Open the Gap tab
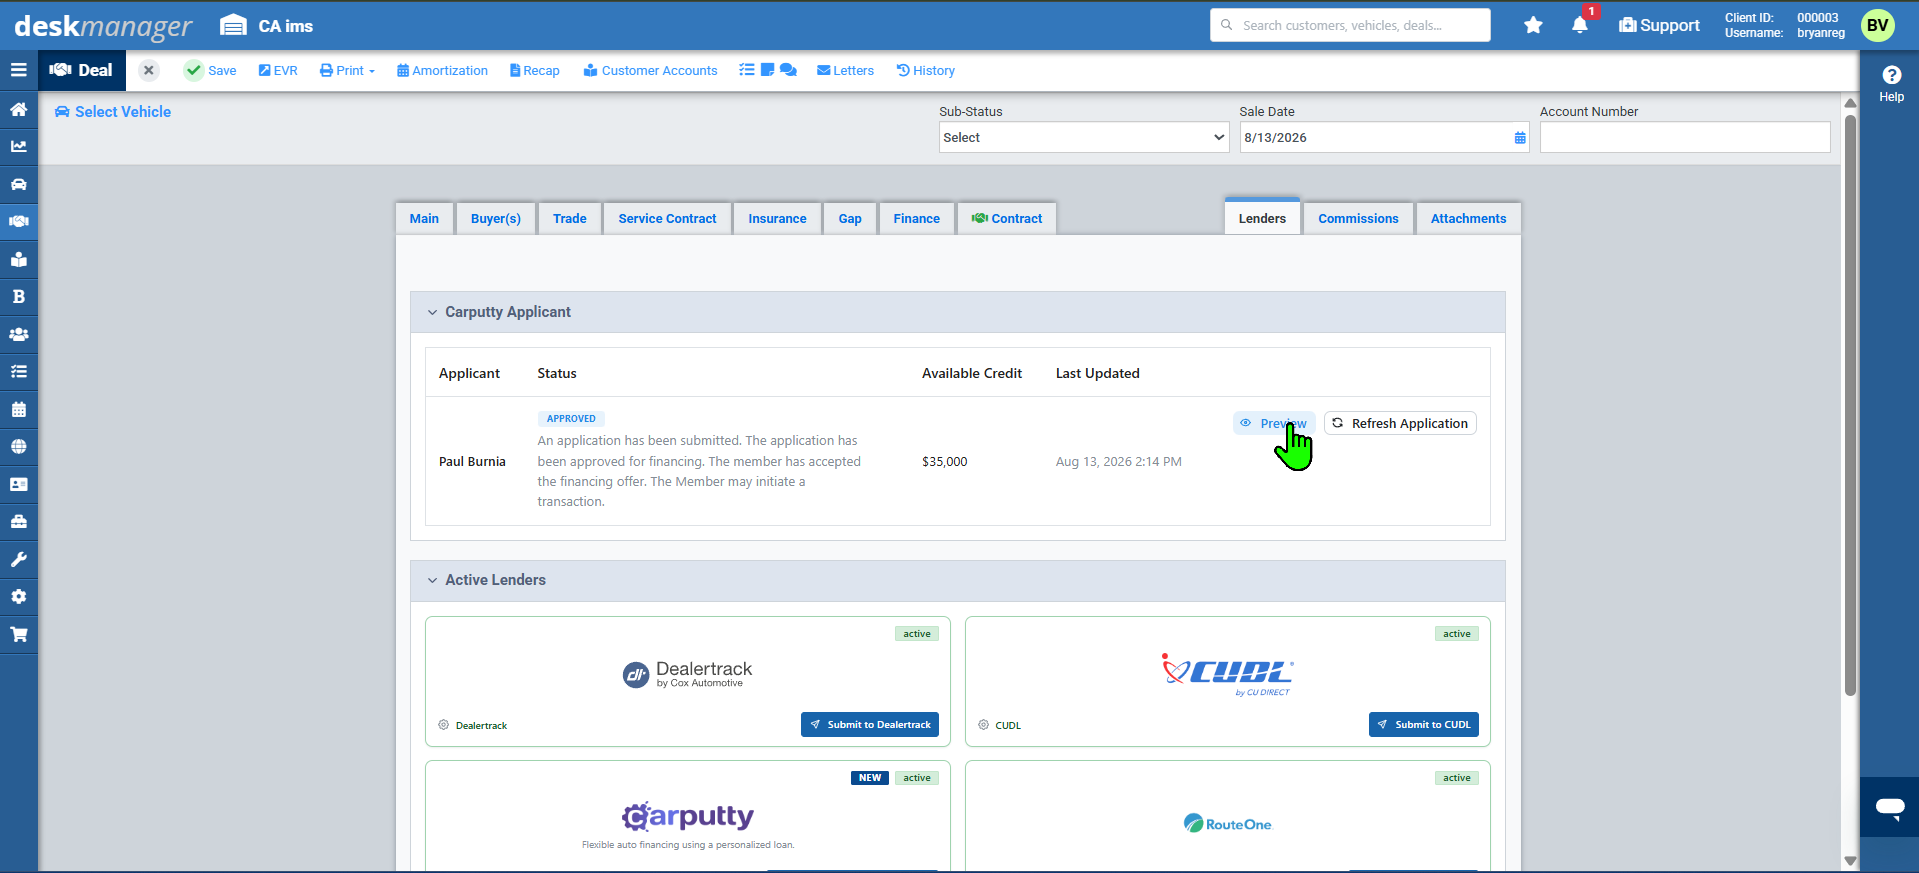This screenshot has height=873, width=1919. click(x=850, y=219)
